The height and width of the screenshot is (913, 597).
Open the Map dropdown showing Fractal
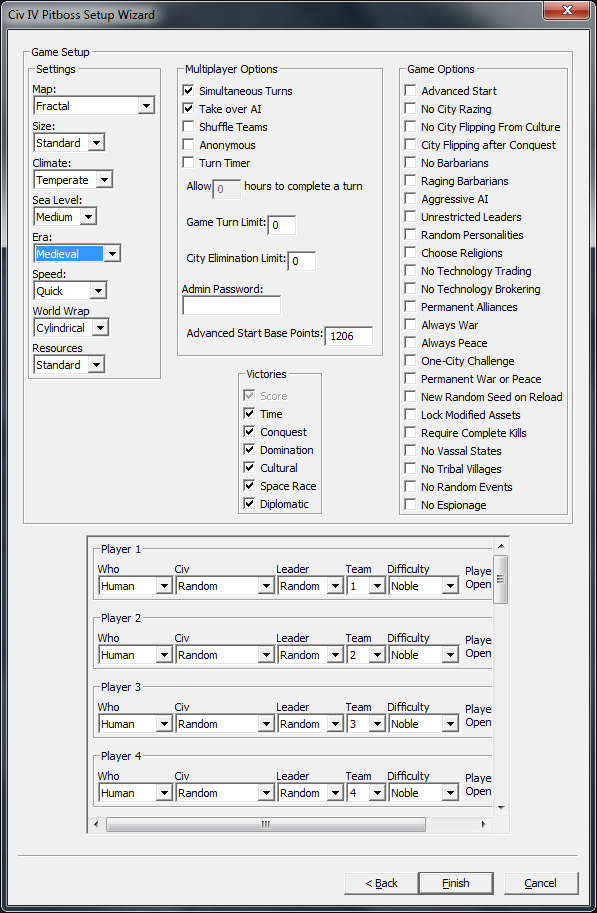pyautogui.click(x=94, y=106)
